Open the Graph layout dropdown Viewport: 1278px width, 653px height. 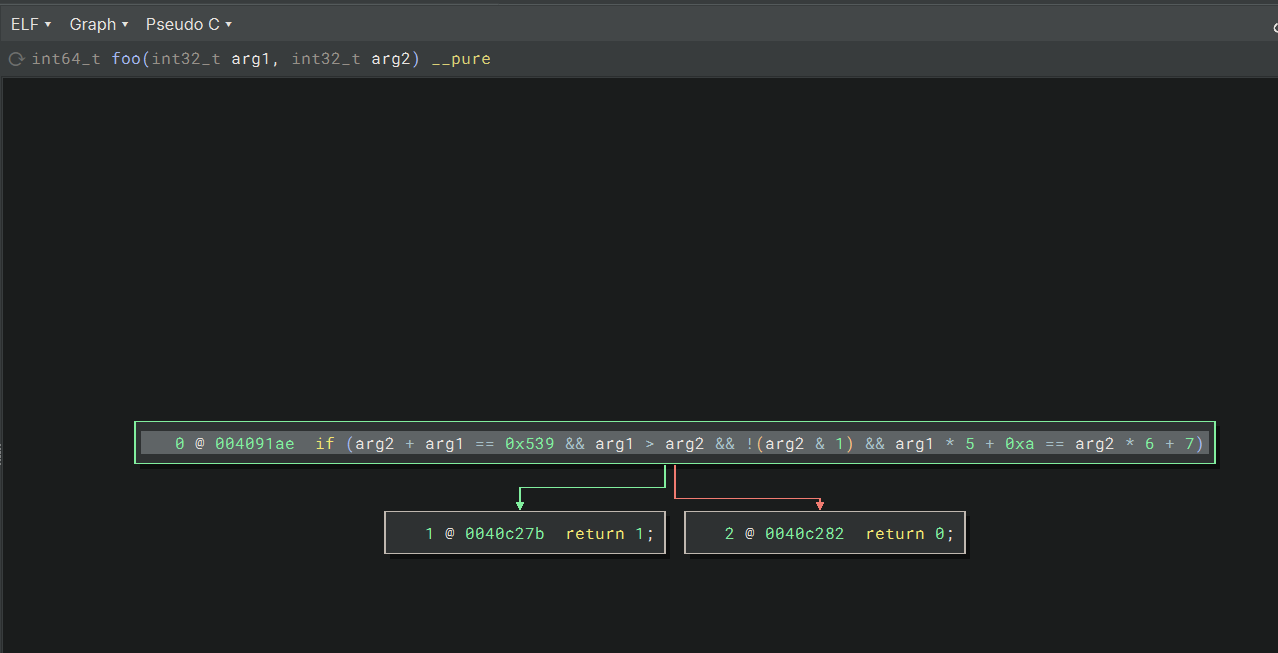97,23
